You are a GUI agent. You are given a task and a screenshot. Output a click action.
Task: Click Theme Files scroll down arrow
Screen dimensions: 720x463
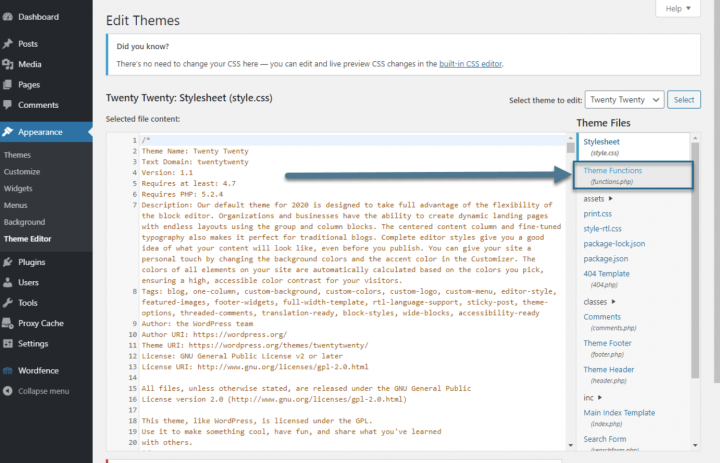click(695, 445)
